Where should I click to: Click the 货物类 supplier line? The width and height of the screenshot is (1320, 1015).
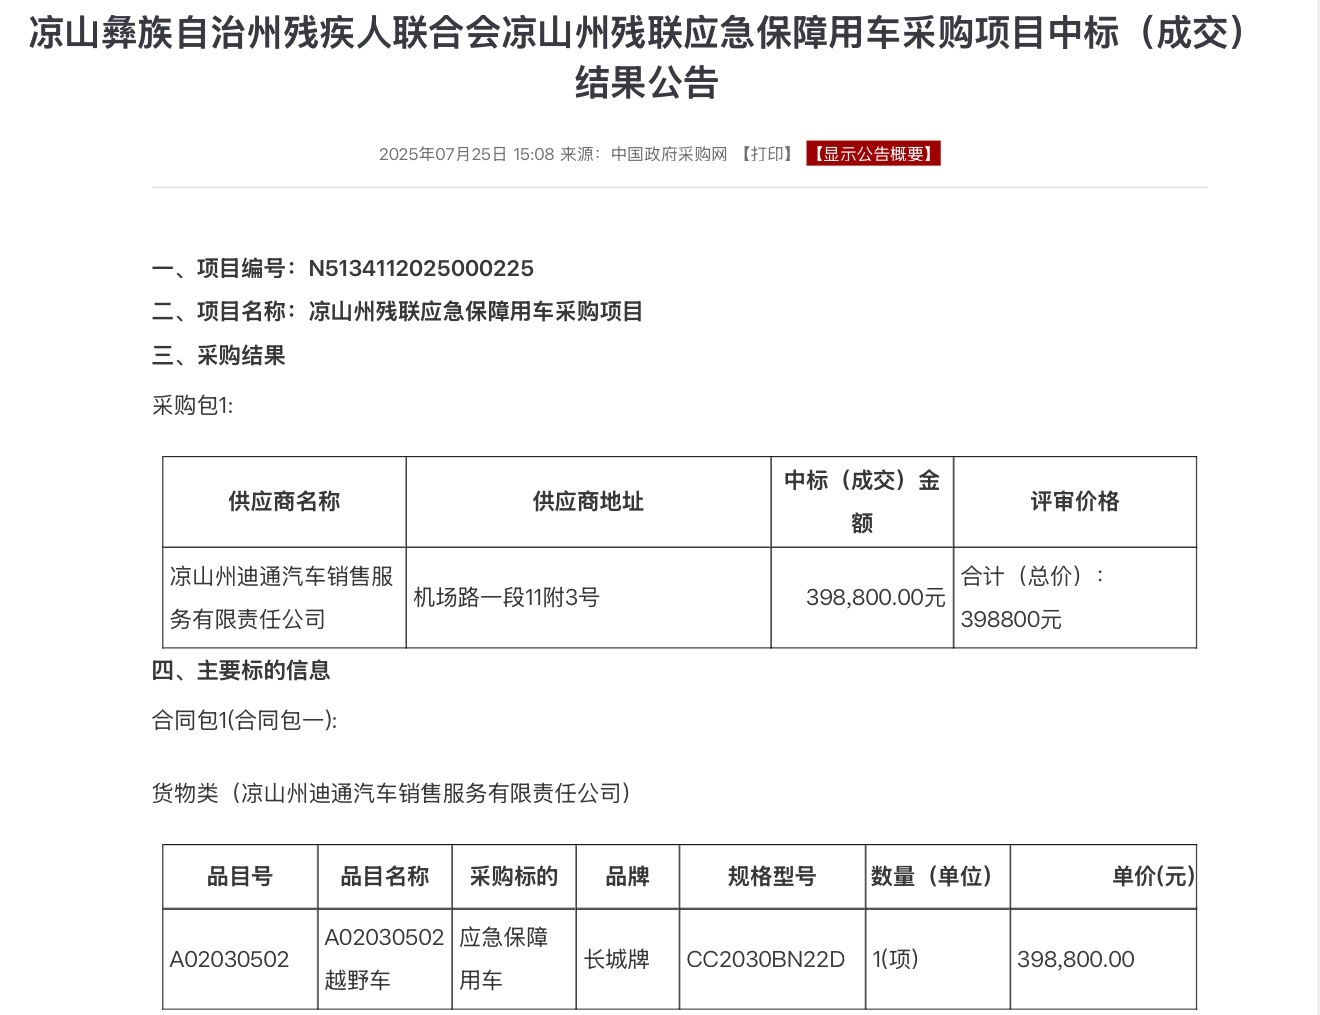[392, 793]
